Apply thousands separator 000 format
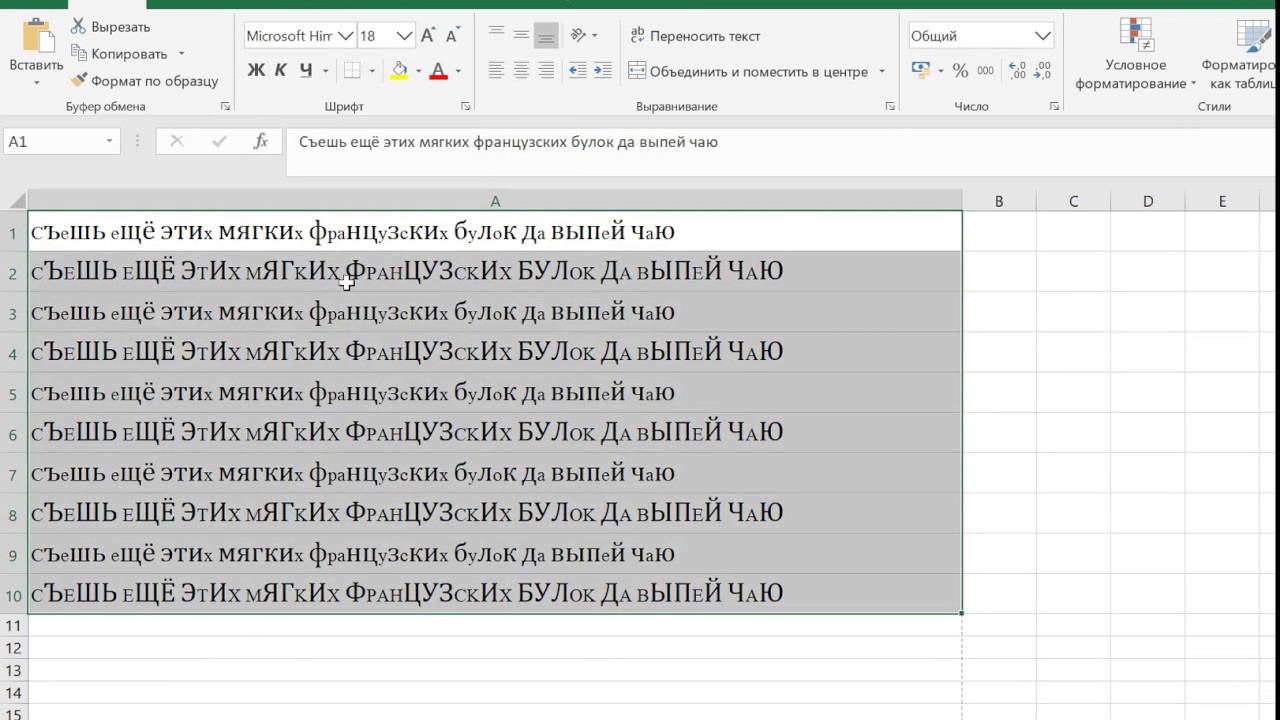This screenshot has height=720, width=1280. (x=986, y=70)
